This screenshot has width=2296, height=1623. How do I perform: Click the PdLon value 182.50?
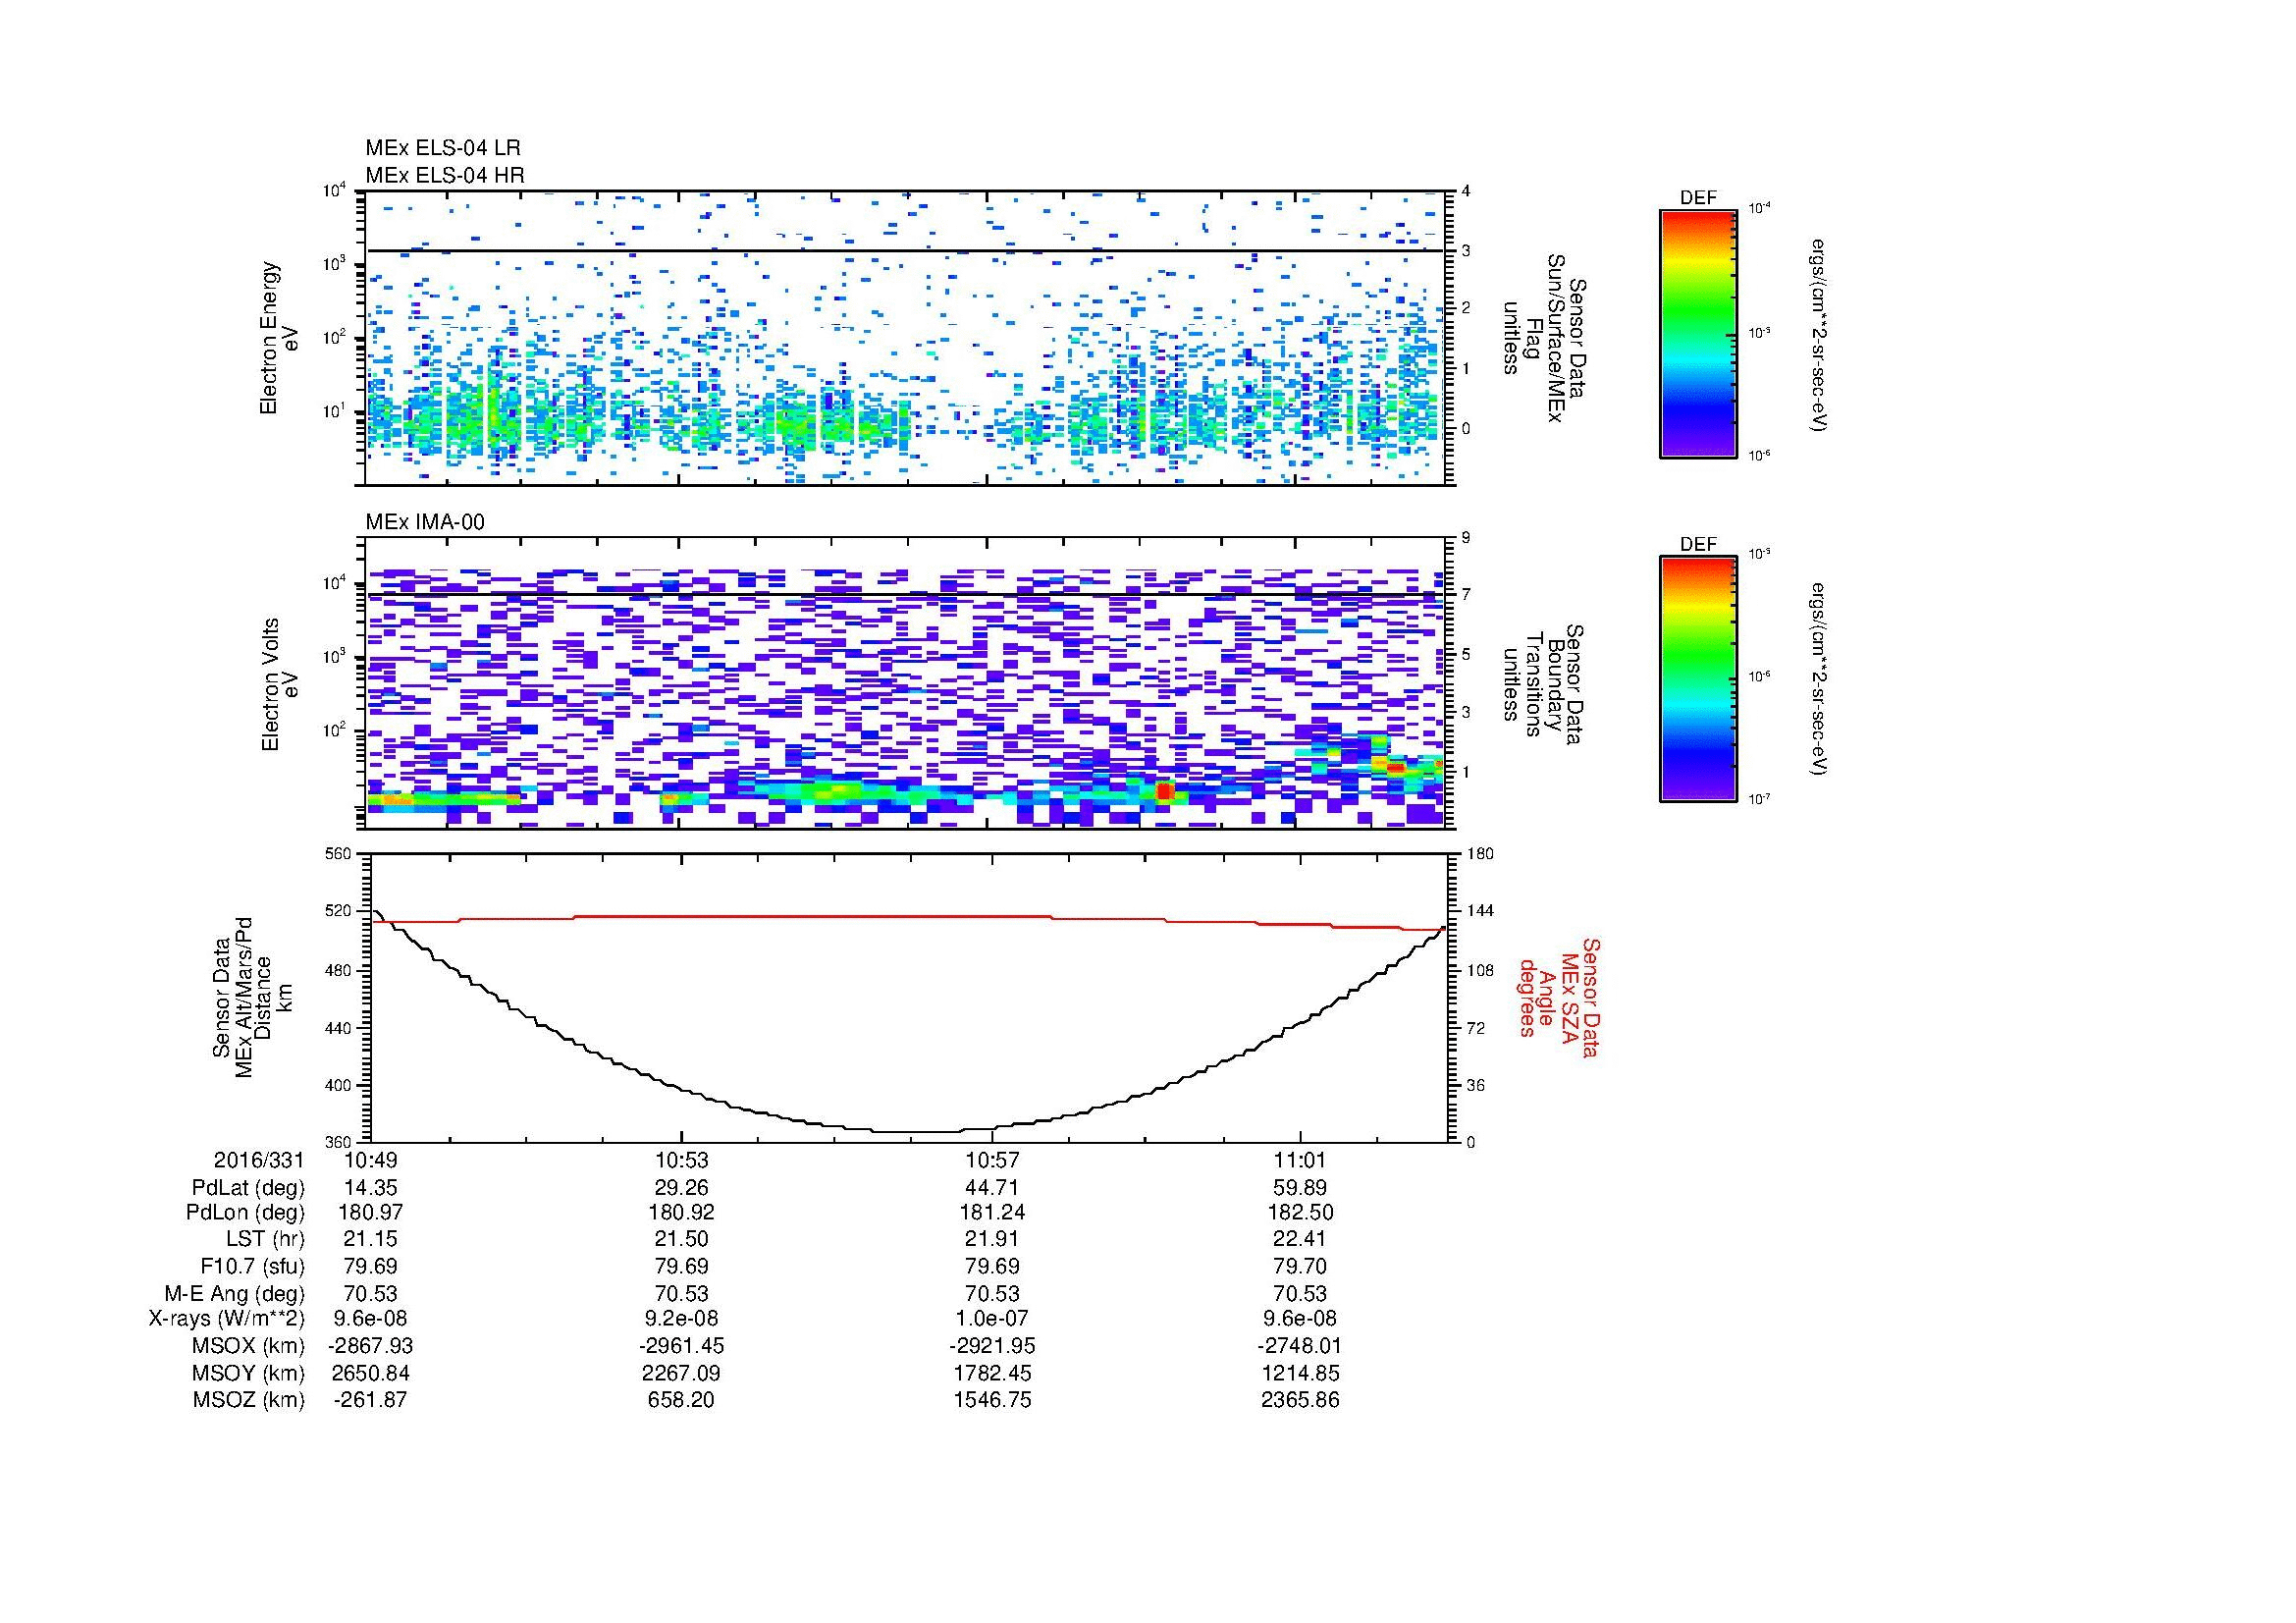tap(1300, 1213)
